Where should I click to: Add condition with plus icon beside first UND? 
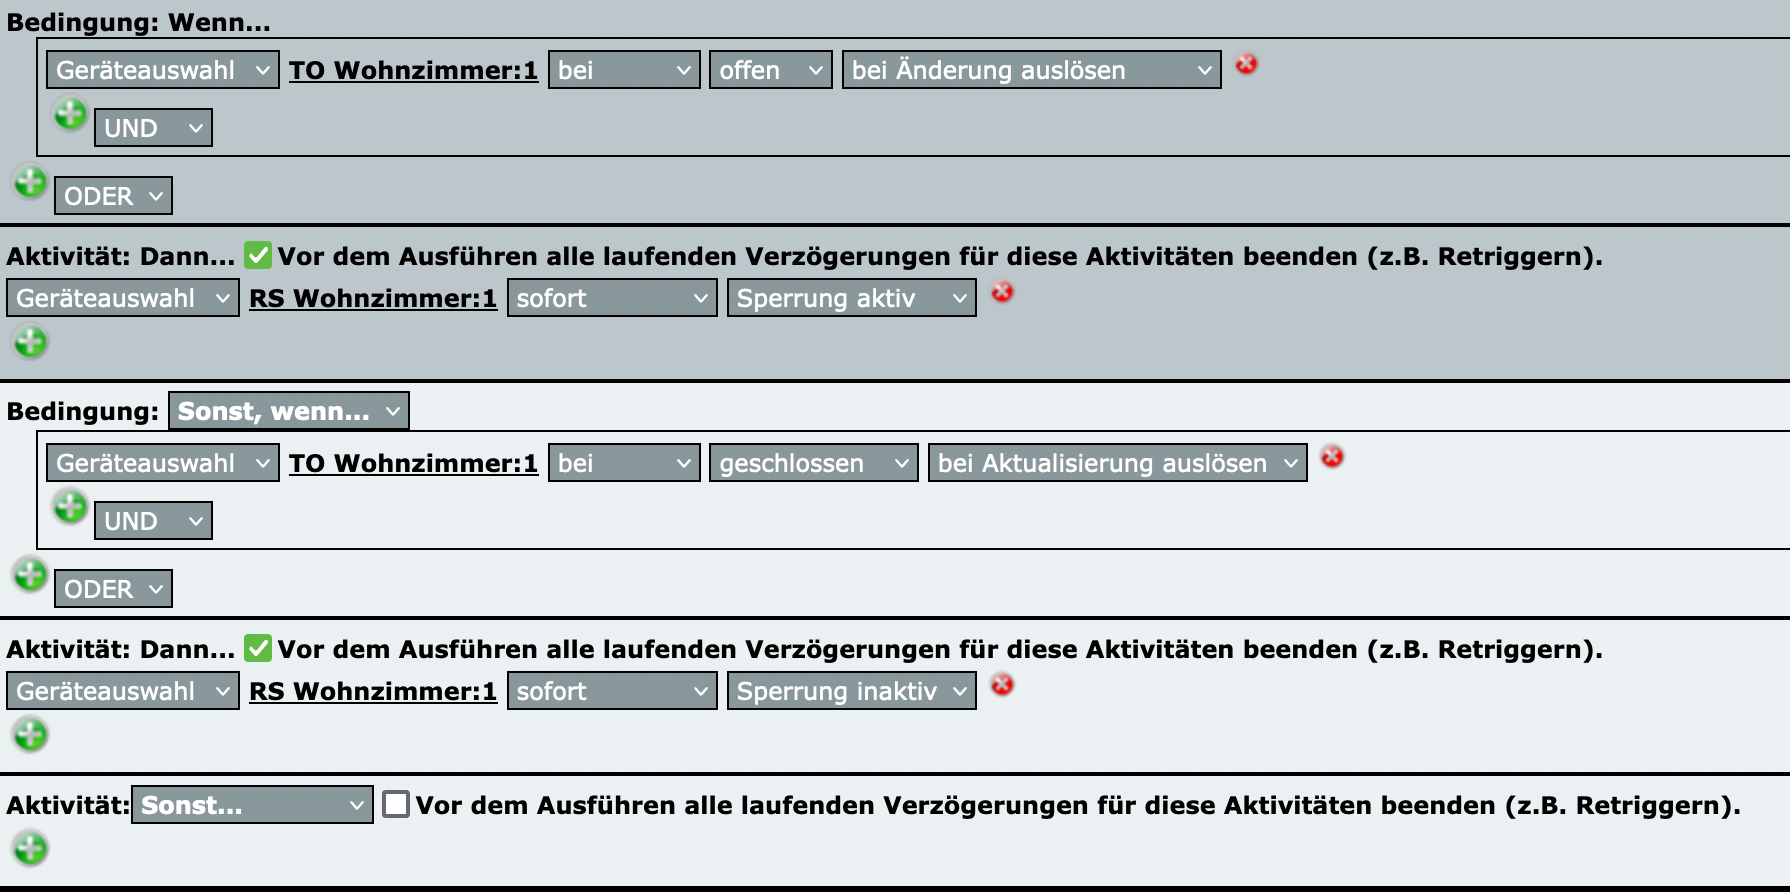(70, 115)
